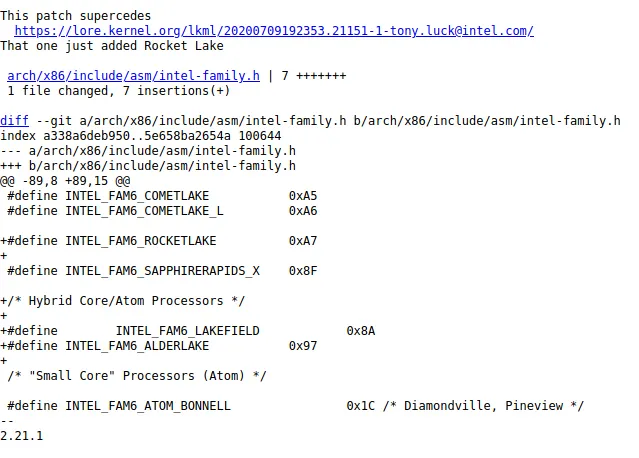Click the '--- a/arch/x86' old file header line

148,151
